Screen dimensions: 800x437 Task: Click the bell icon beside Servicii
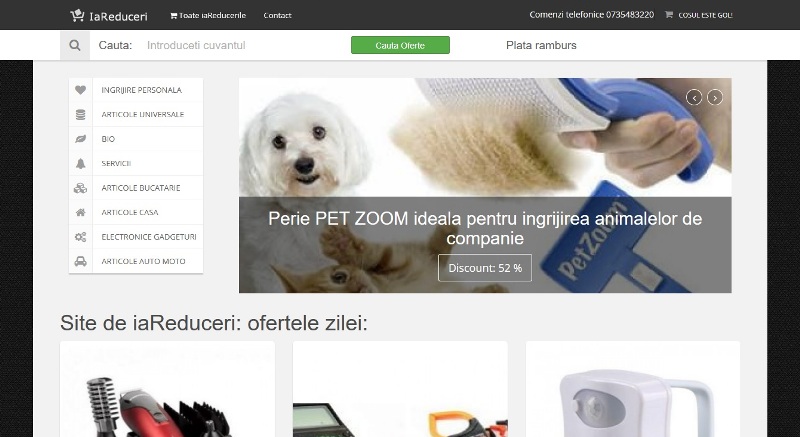point(81,164)
